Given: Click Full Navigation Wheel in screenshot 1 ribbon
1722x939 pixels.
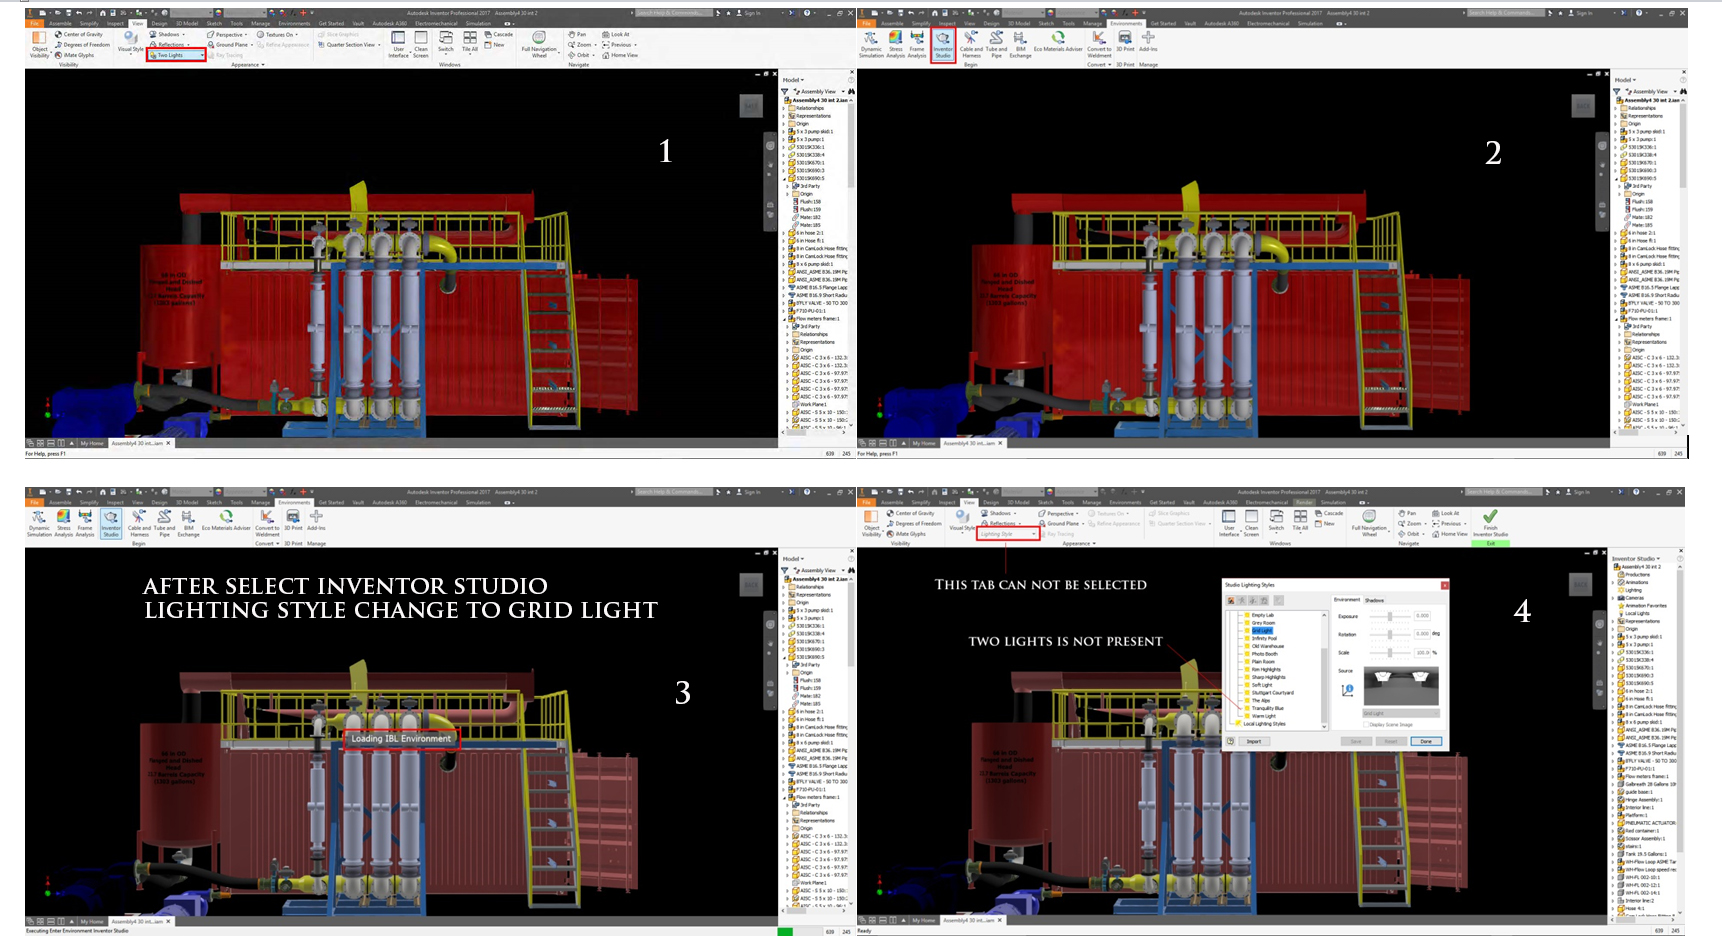Looking at the screenshot, I should tap(539, 44).
